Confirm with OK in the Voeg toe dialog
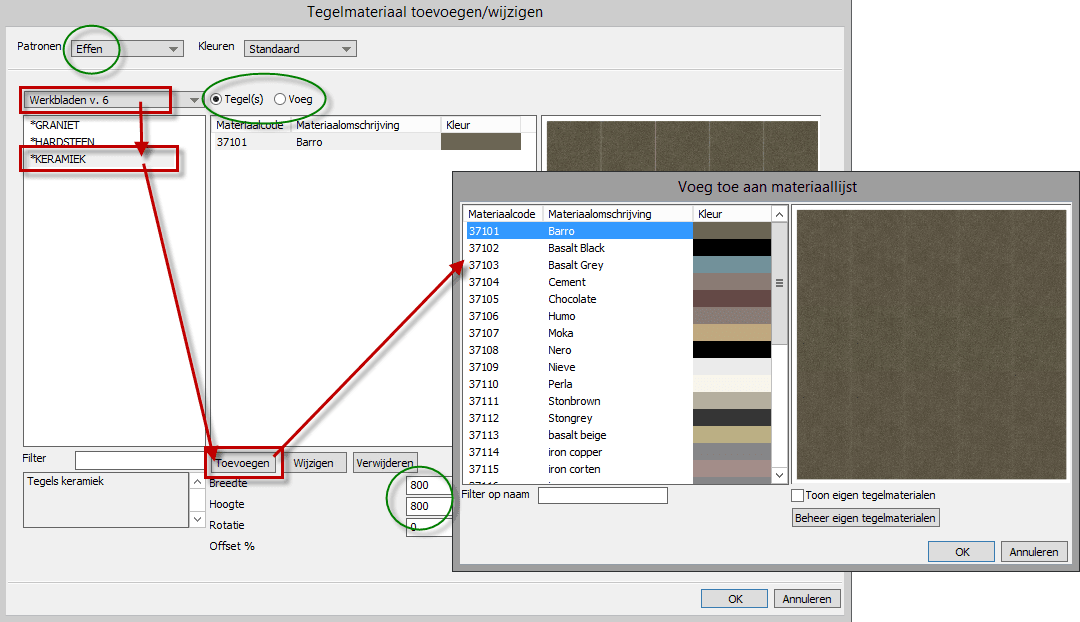The image size is (1080, 622). point(961,551)
